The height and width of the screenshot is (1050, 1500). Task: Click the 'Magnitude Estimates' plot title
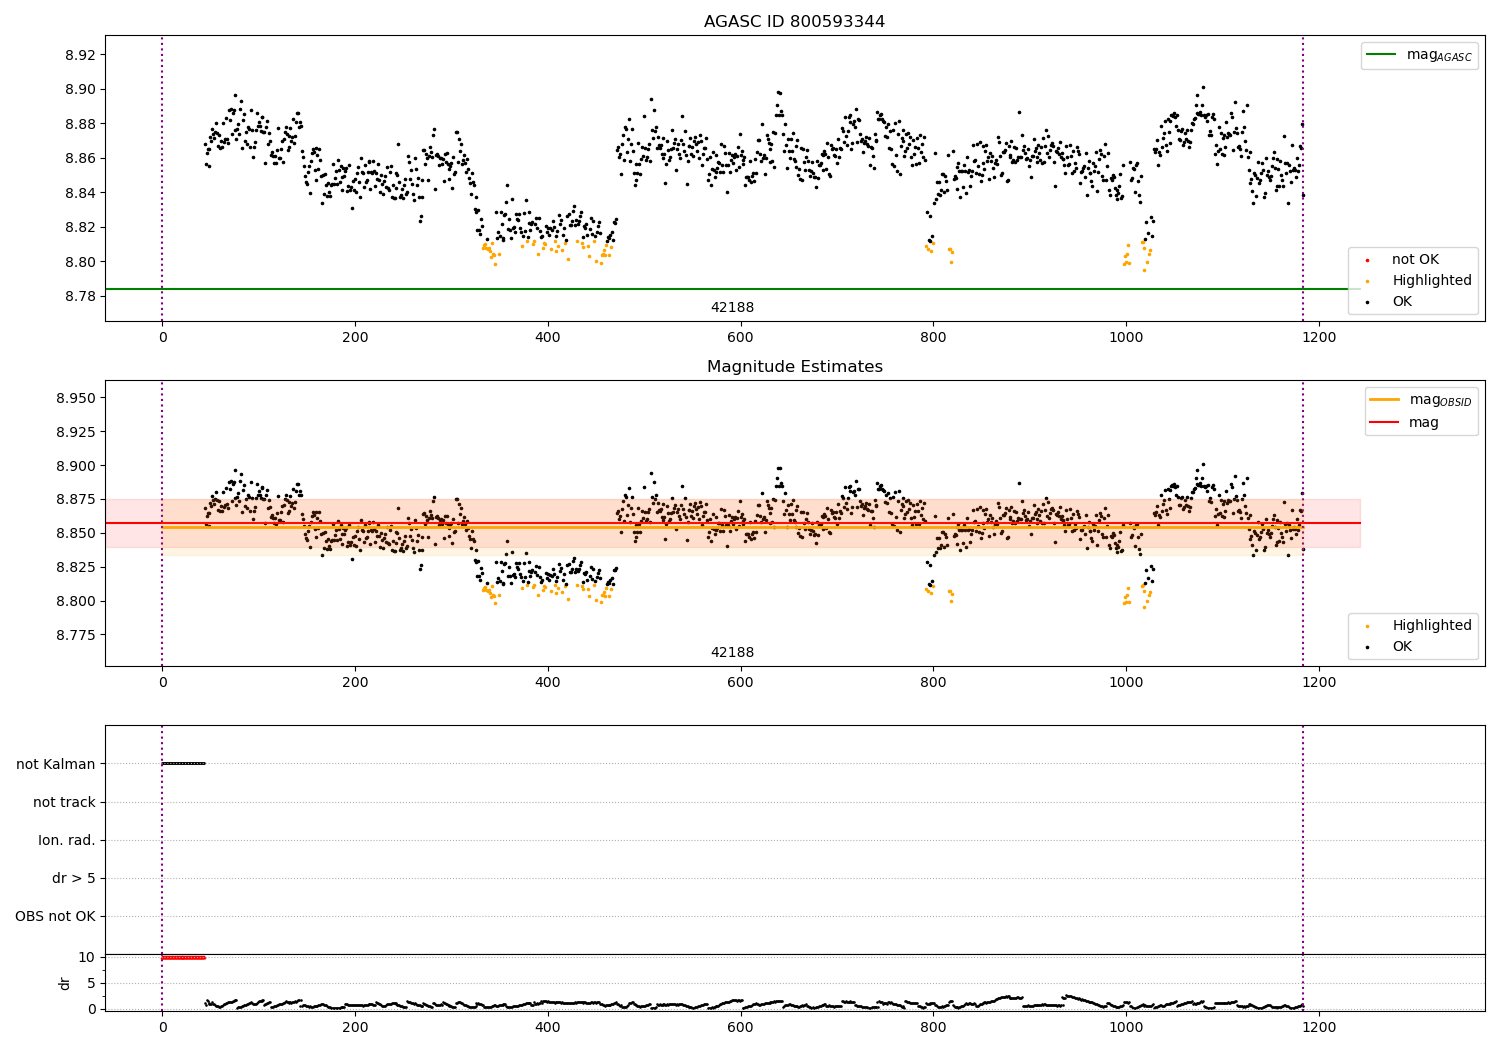[x=794, y=367]
